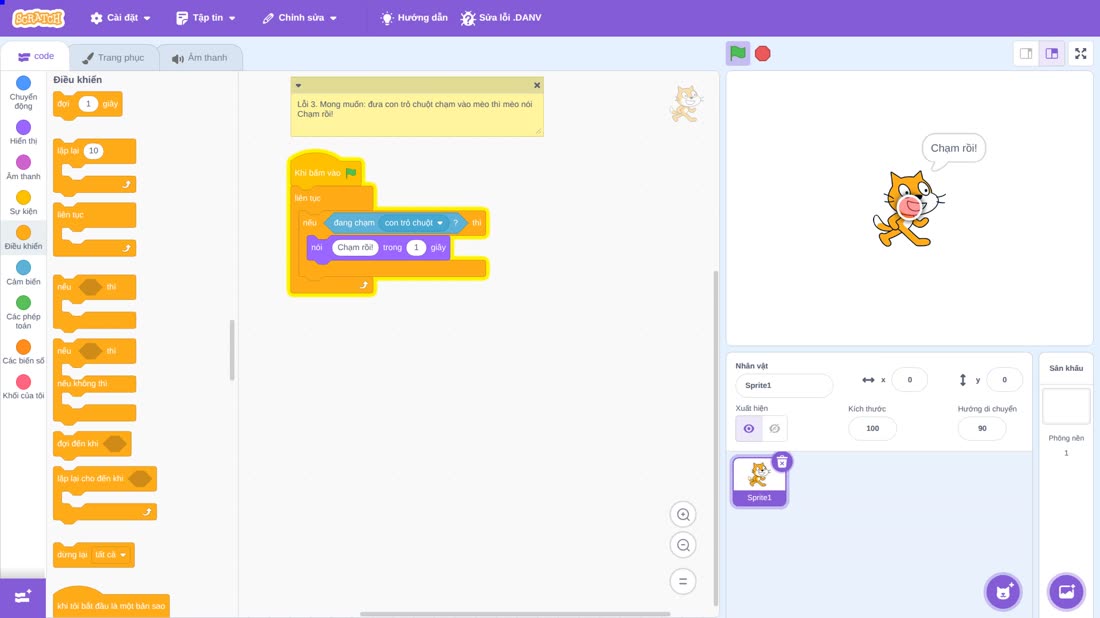Open the Tập tin file menu

206,18
